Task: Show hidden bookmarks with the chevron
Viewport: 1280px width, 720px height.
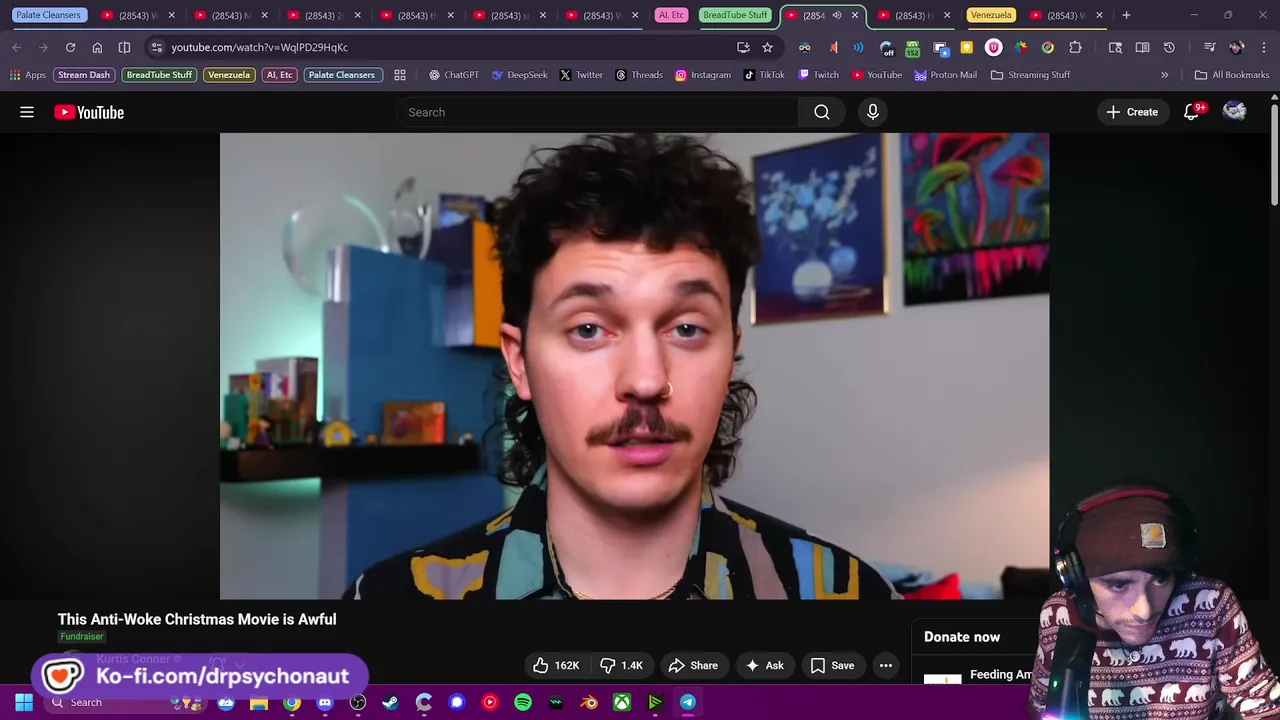Action: (x=1164, y=75)
